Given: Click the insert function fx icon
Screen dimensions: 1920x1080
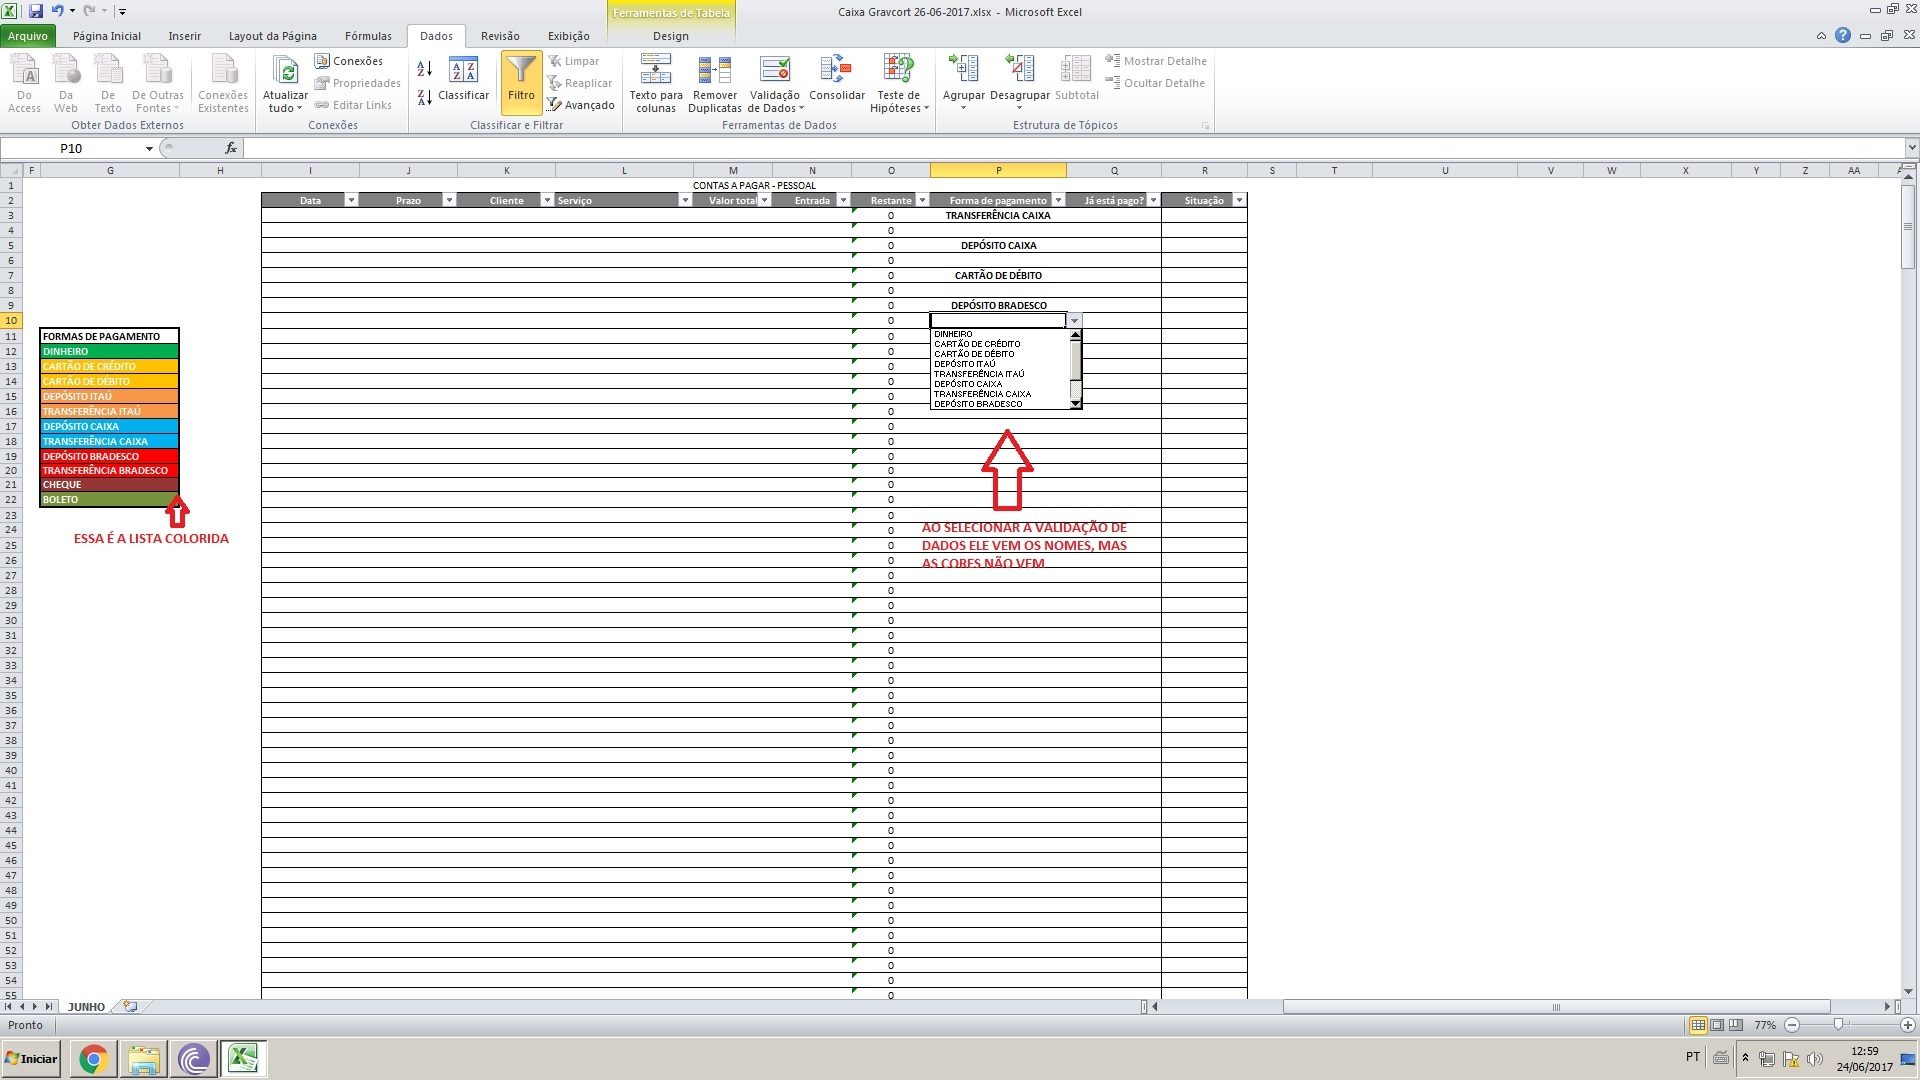Looking at the screenshot, I should coord(231,148).
